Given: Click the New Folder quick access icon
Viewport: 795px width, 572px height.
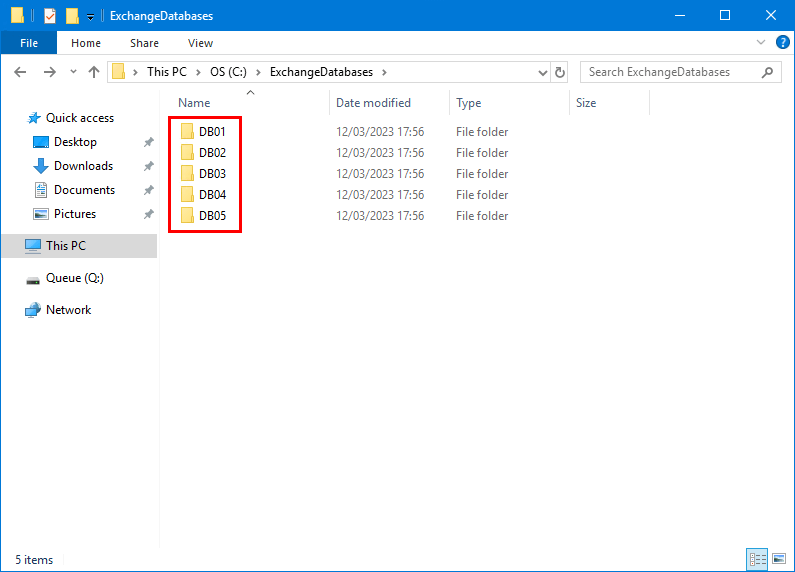Looking at the screenshot, I should (72, 16).
